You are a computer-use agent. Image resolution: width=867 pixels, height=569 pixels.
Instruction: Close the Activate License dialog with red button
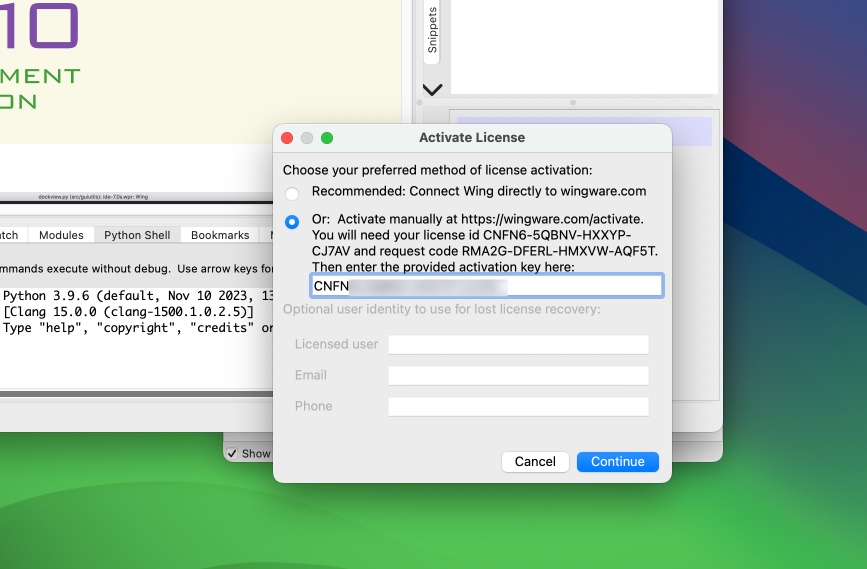point(287,138)
